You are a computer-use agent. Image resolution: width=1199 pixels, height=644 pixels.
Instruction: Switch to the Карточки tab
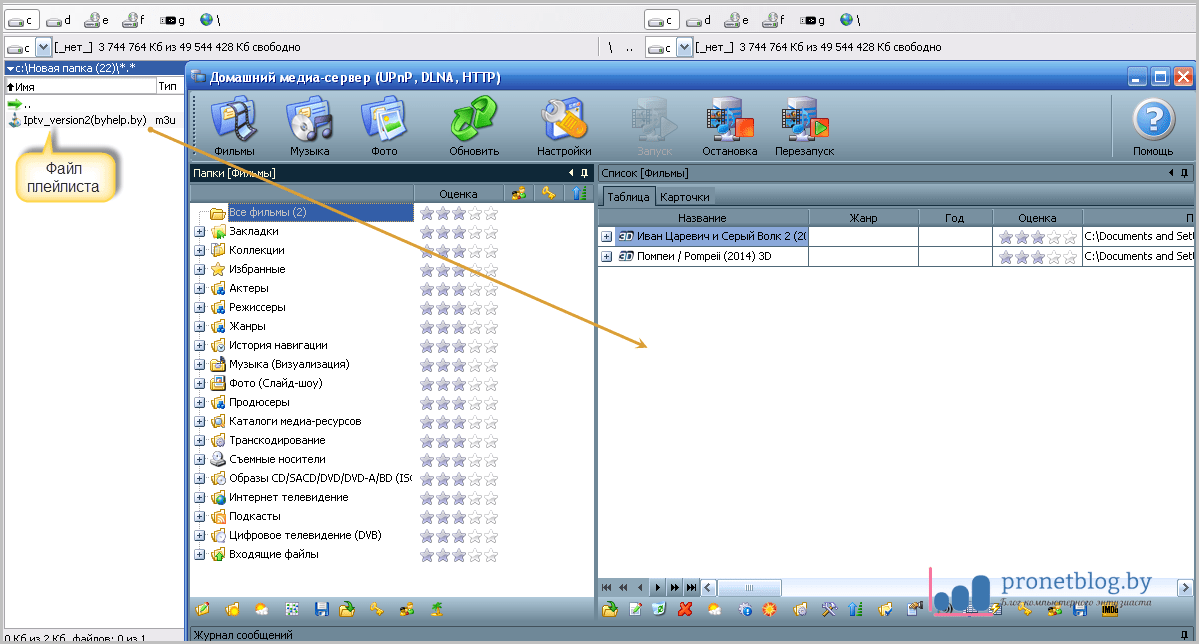(x=685, y=197)
